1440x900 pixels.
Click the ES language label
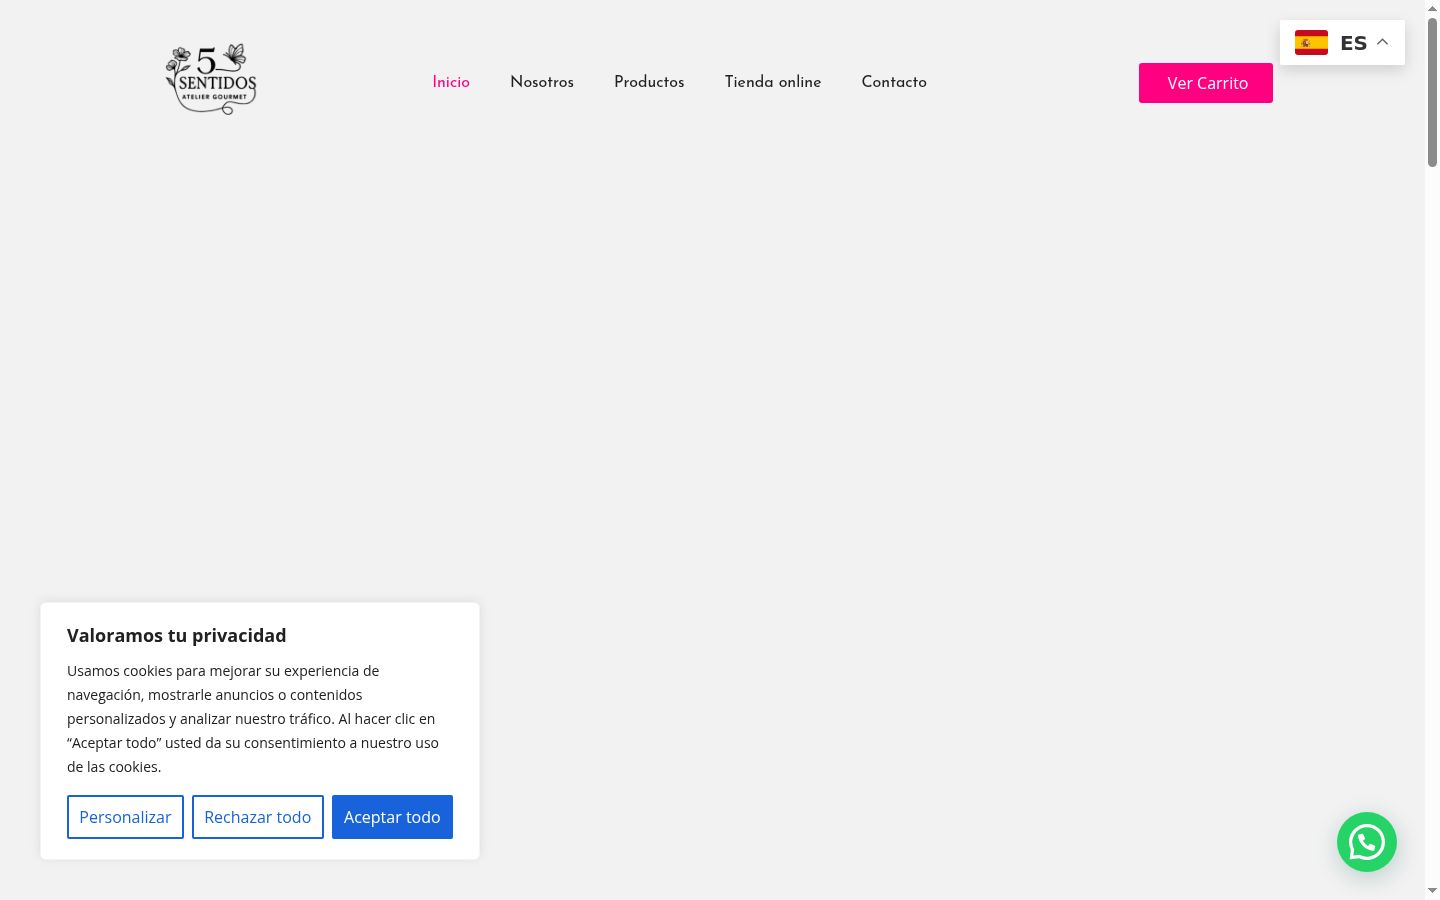click(x=1353, y=43)
